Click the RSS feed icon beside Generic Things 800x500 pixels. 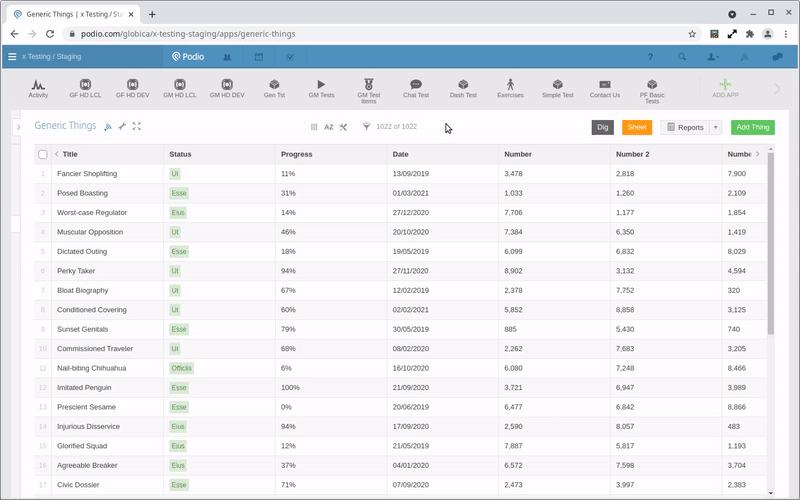pyautogui.click(x=108, y=127)
